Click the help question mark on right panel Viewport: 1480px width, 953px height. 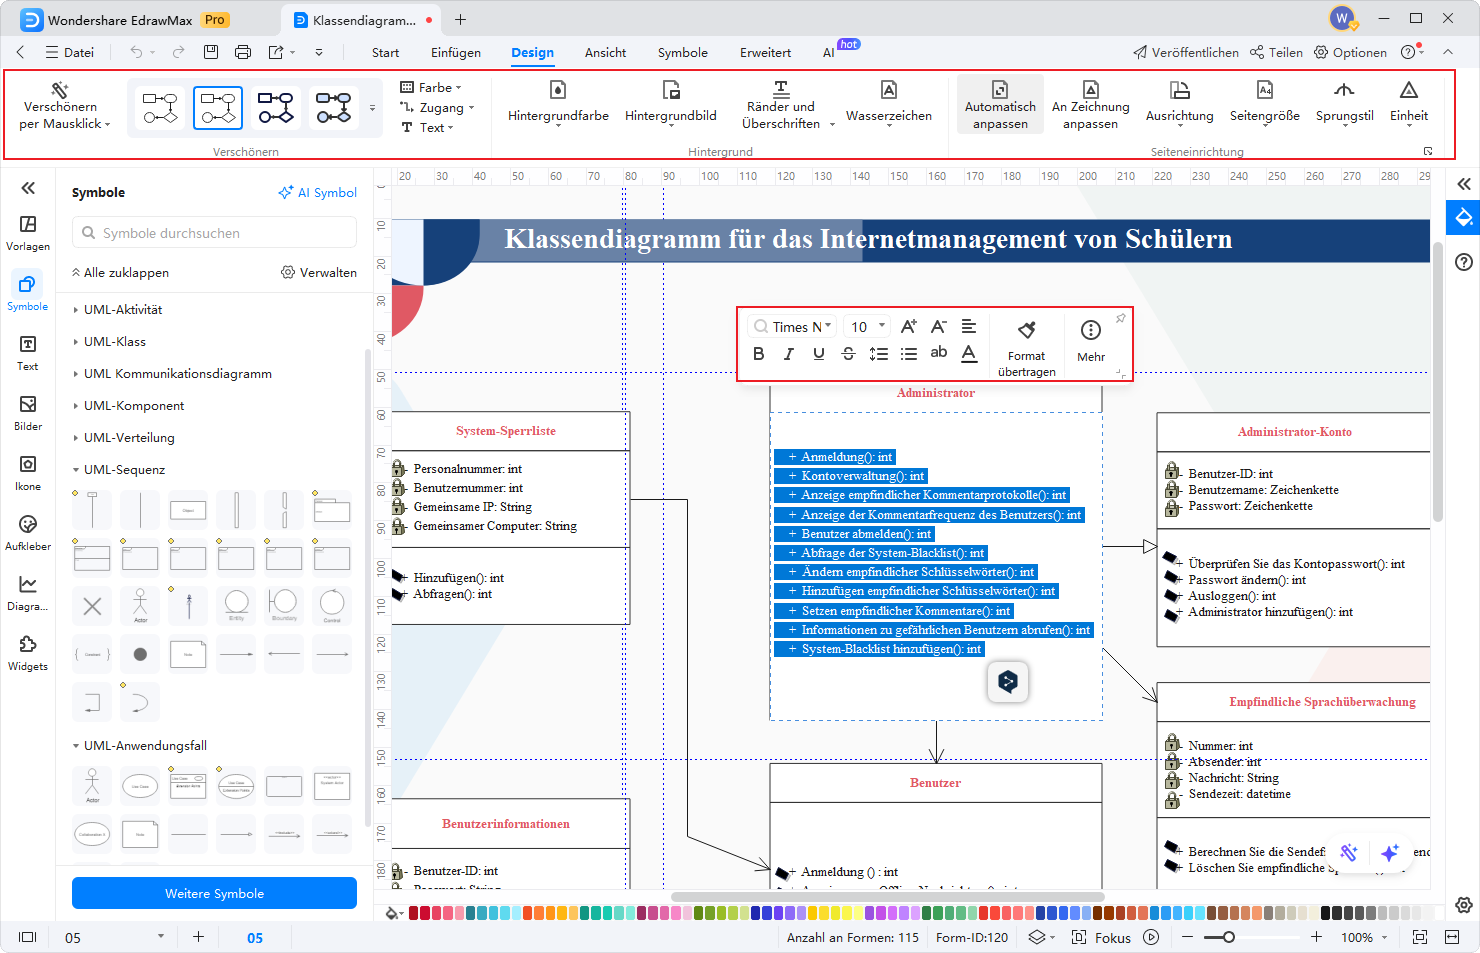click(x=1464, y=262)
